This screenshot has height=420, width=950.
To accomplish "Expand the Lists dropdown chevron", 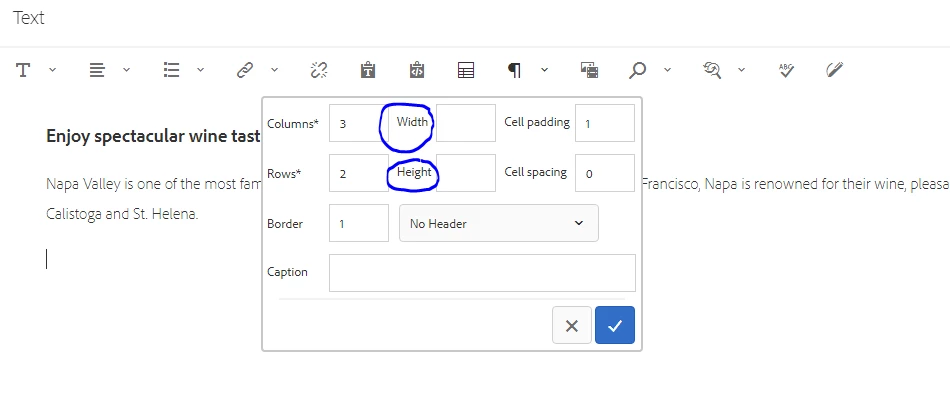I will pyautogui.click(x=201, y=70).
